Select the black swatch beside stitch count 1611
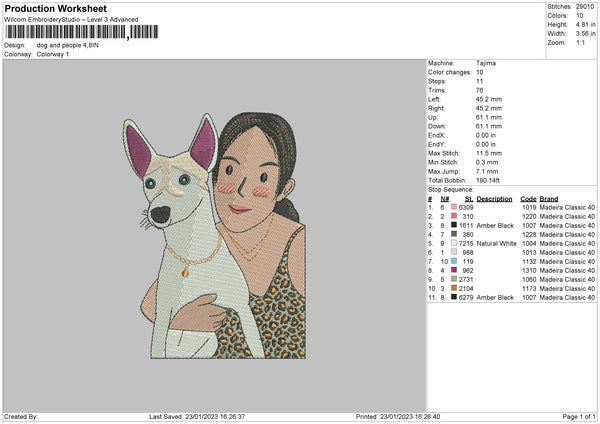Viewport: 600px width, 424px height. (454, 225)
